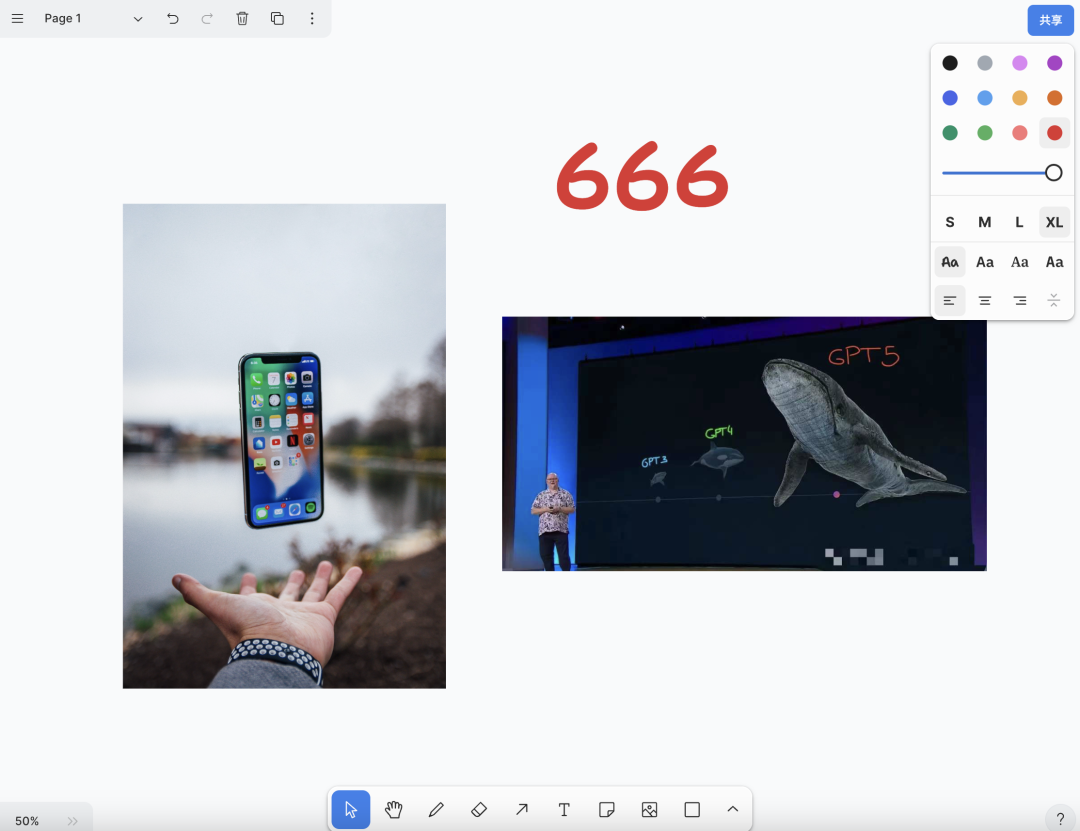
Task: Select the Image asset tool
Action: click(650, 810)
